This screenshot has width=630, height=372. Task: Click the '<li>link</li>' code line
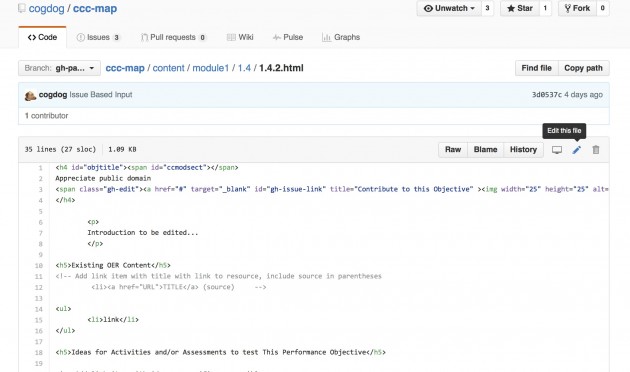coord(113,320)
